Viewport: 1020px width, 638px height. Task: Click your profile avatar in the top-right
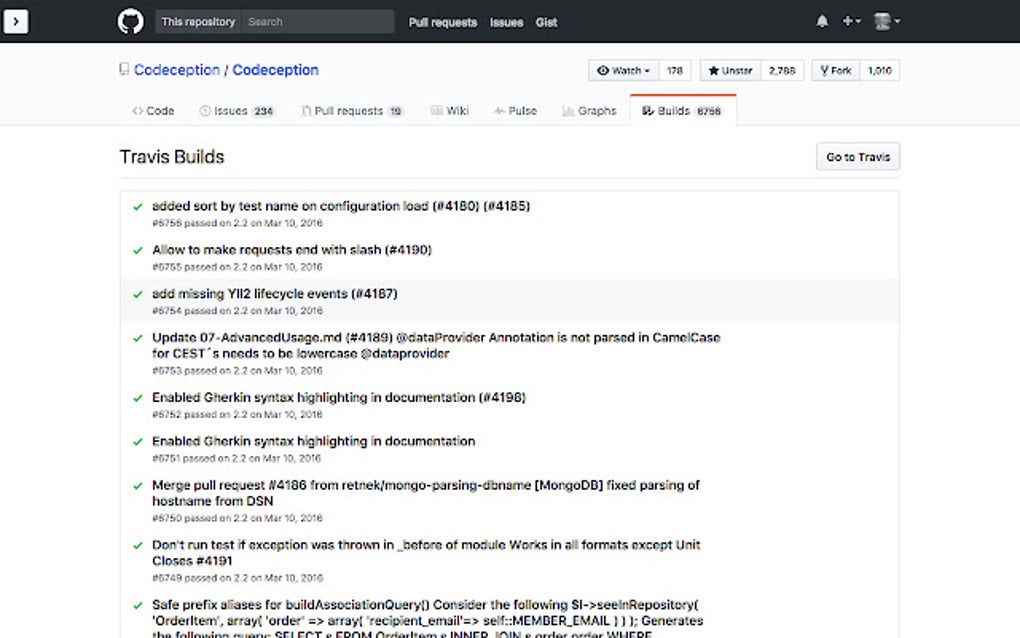pos(881,21)
